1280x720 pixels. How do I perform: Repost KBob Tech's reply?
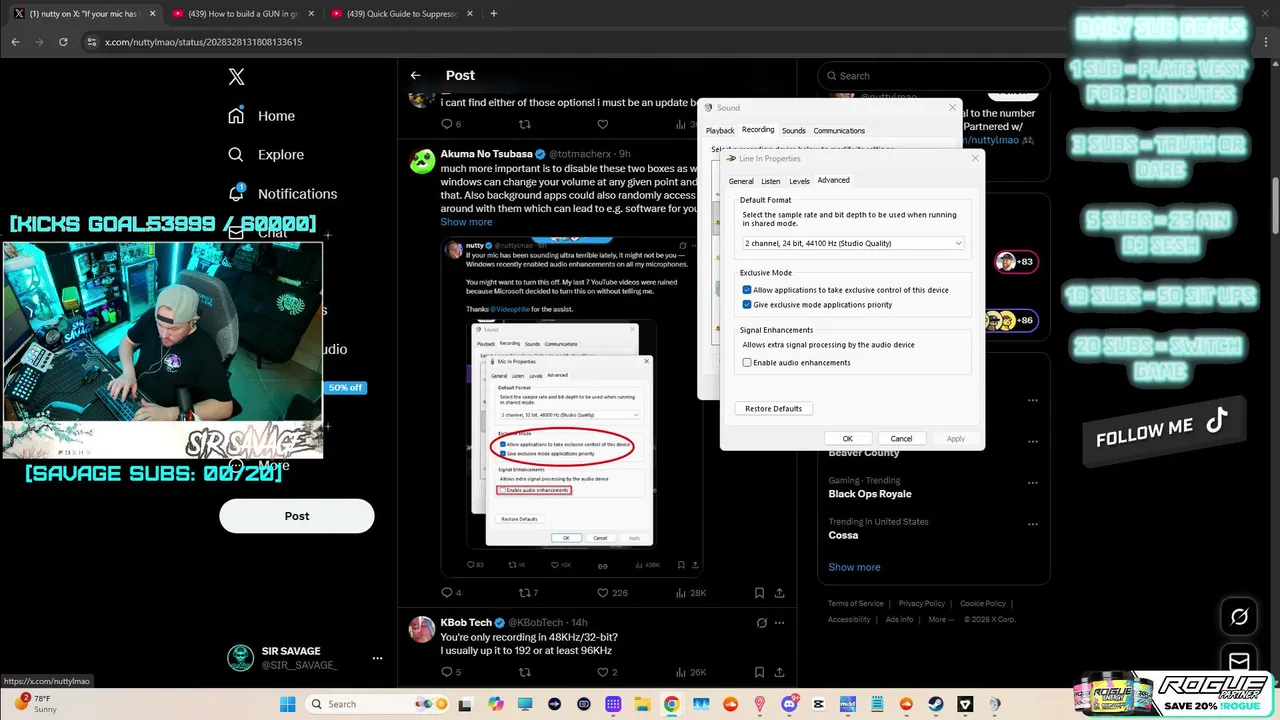coord(525,672)
